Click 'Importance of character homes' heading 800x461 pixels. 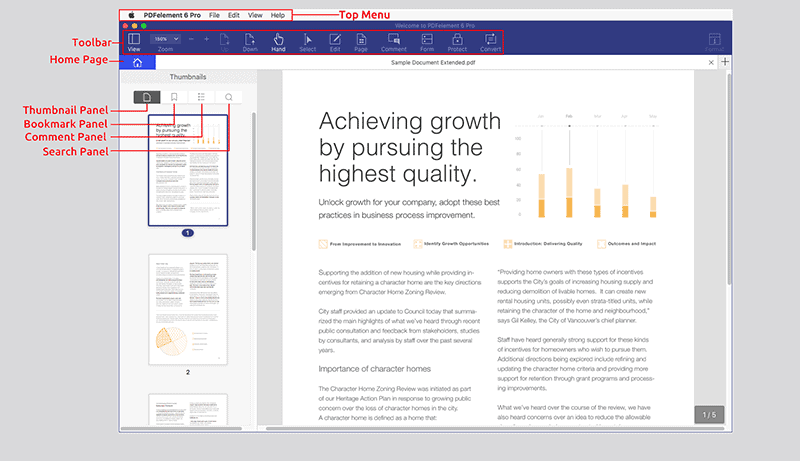[x=374, y=369]
